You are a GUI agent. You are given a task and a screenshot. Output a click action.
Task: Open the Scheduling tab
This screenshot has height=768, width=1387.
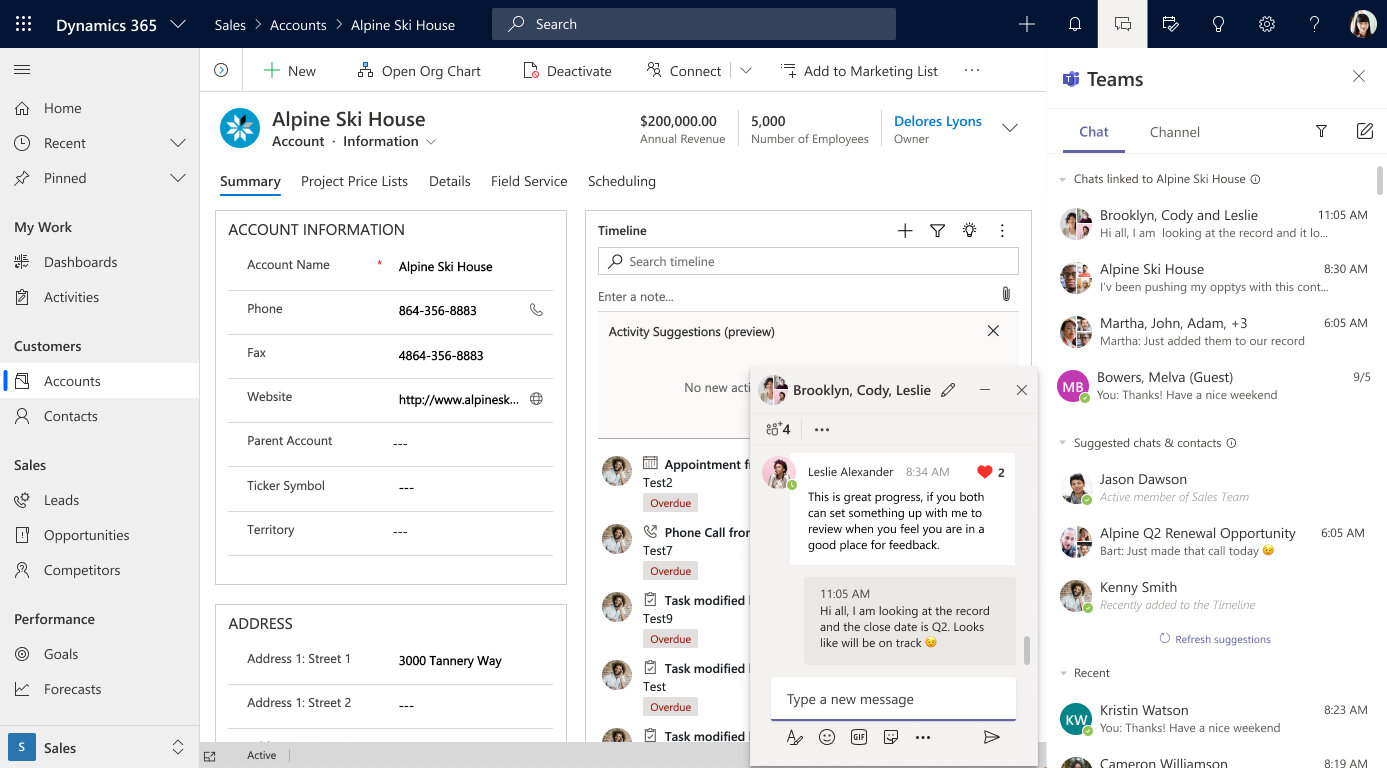(x=622, y=181)
